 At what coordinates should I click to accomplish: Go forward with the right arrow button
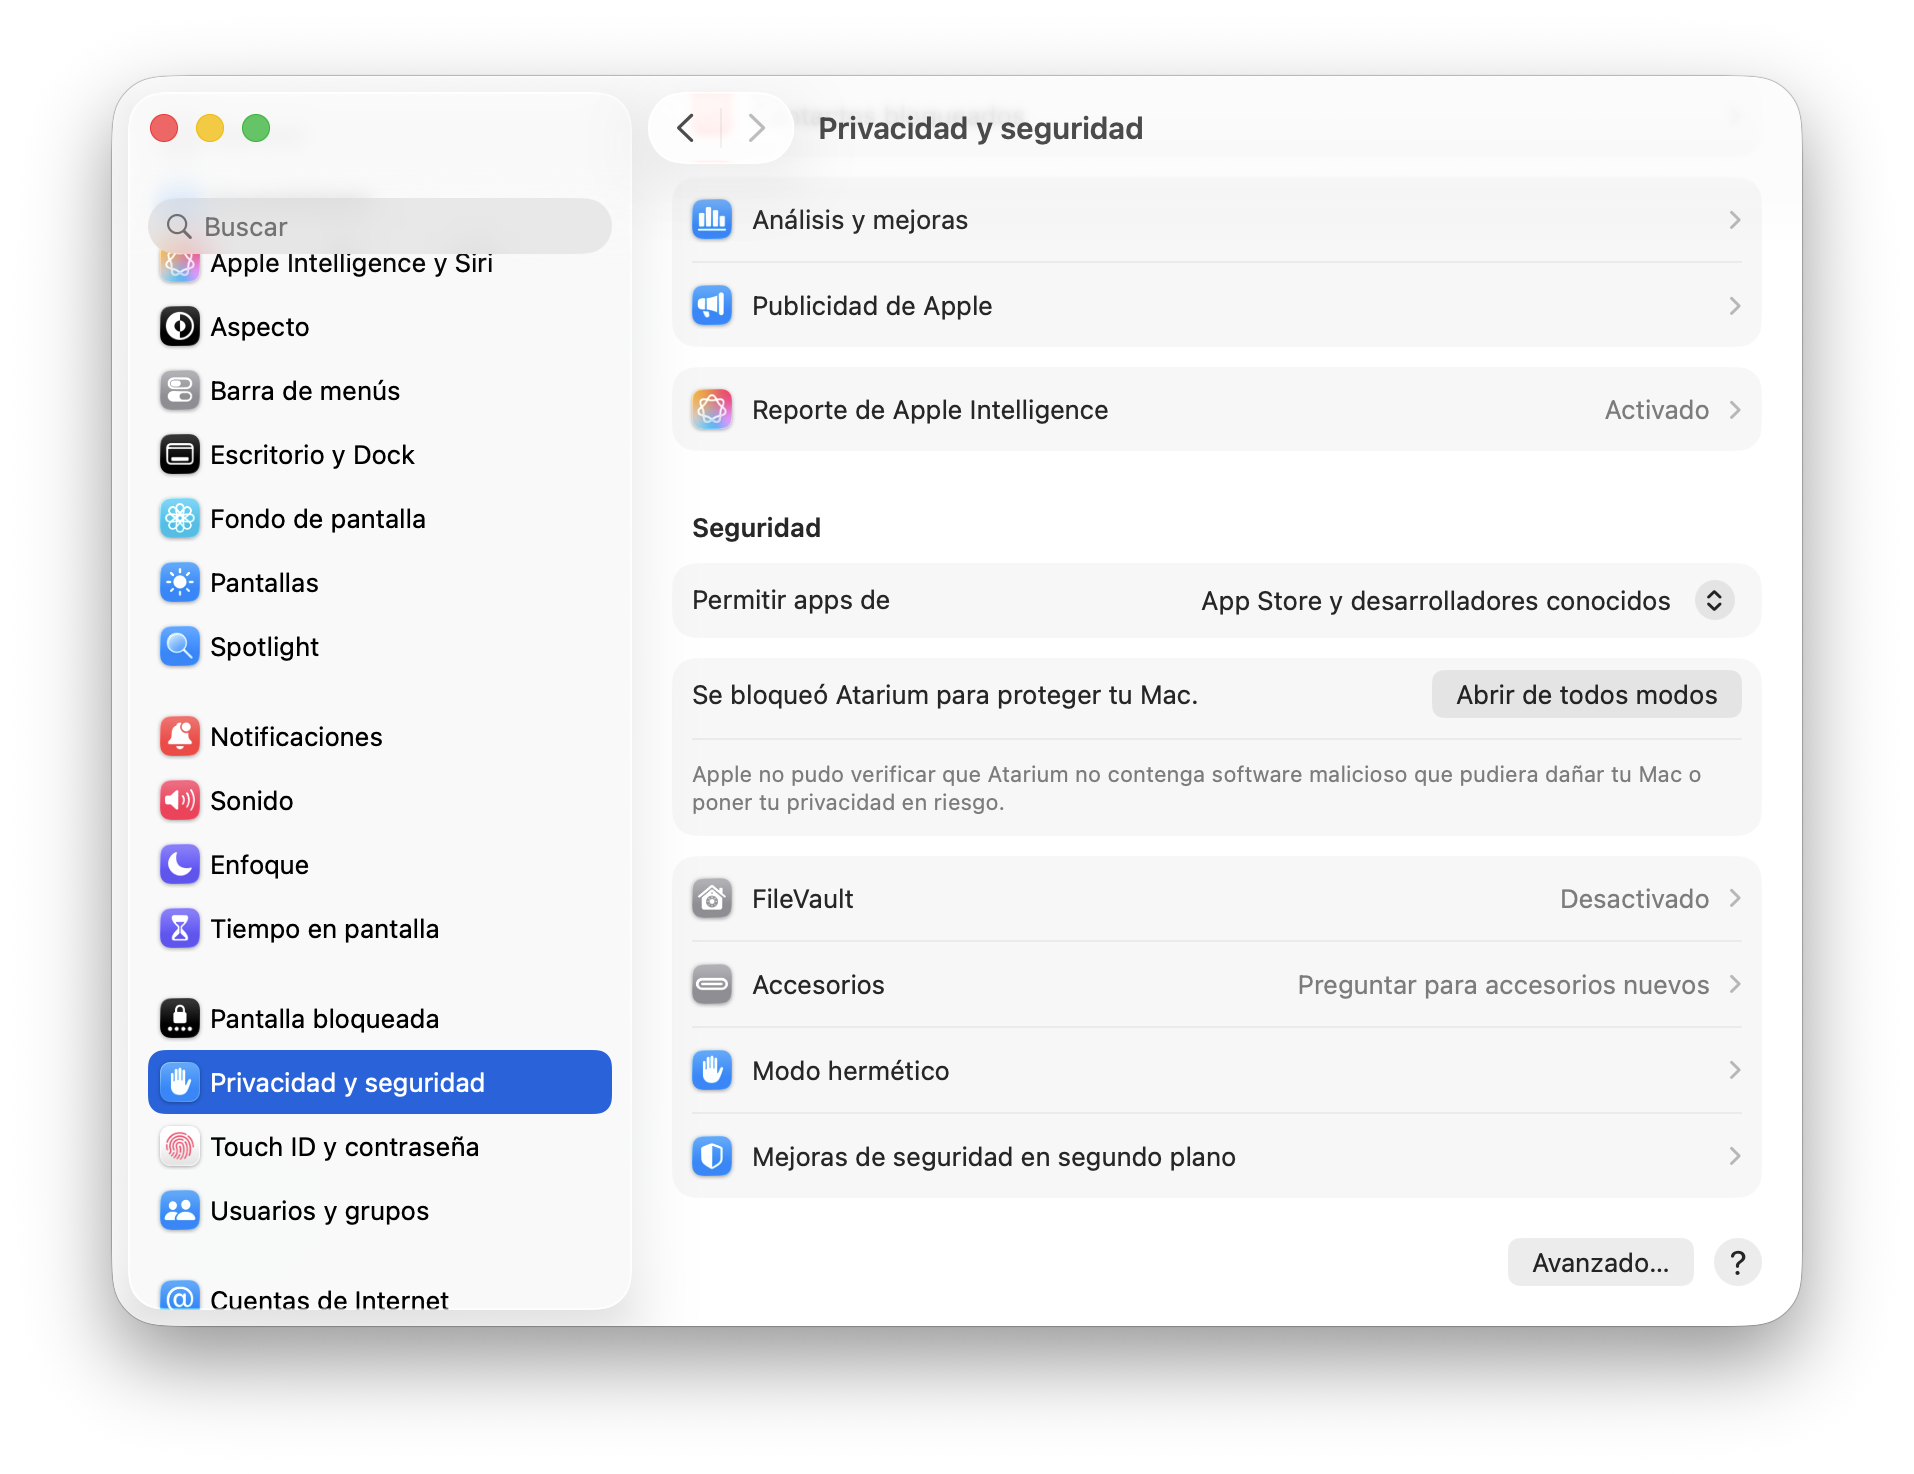point(756,128)
